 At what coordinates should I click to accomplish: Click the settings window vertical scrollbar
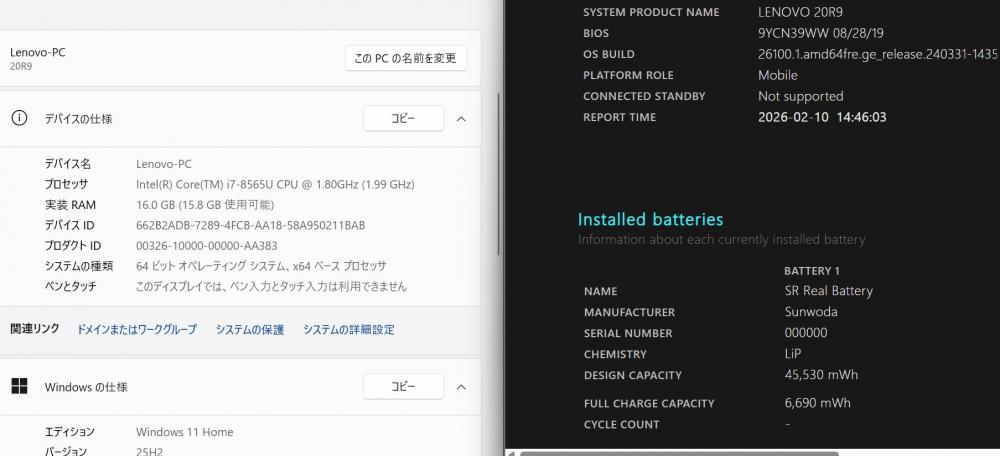coord(499,172)
